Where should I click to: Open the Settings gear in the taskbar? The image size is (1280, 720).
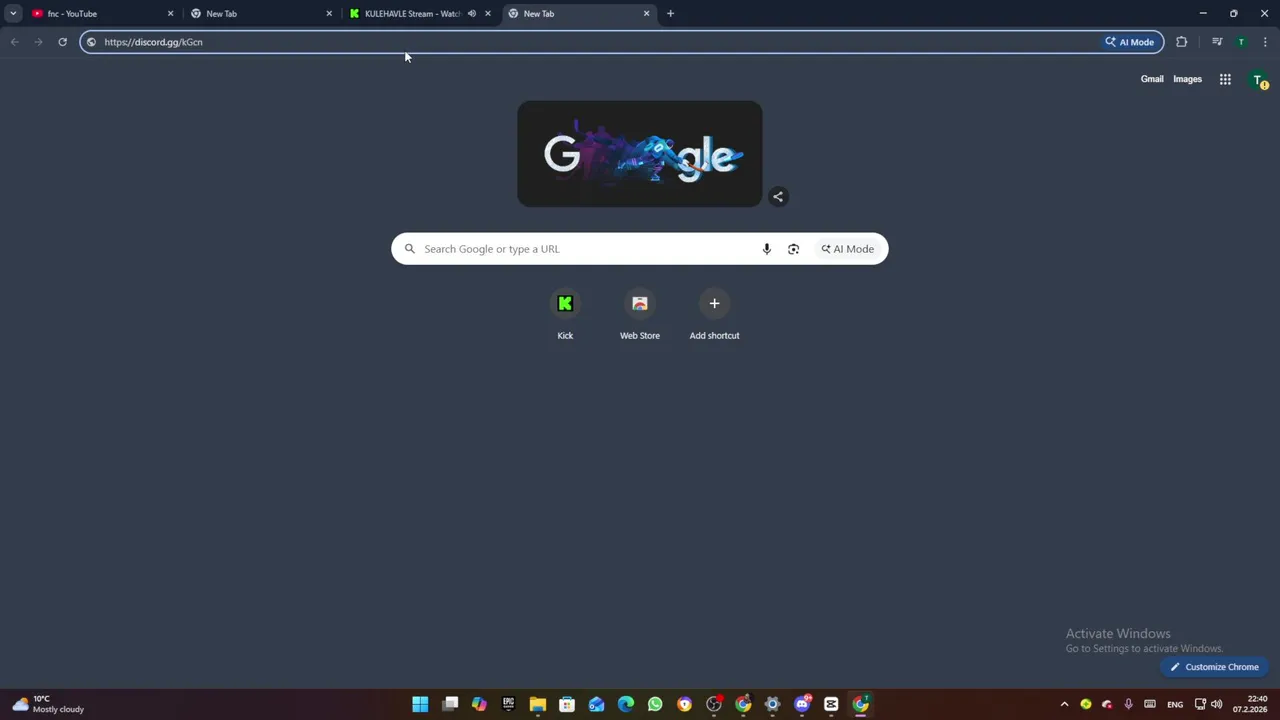coord(772,704)
